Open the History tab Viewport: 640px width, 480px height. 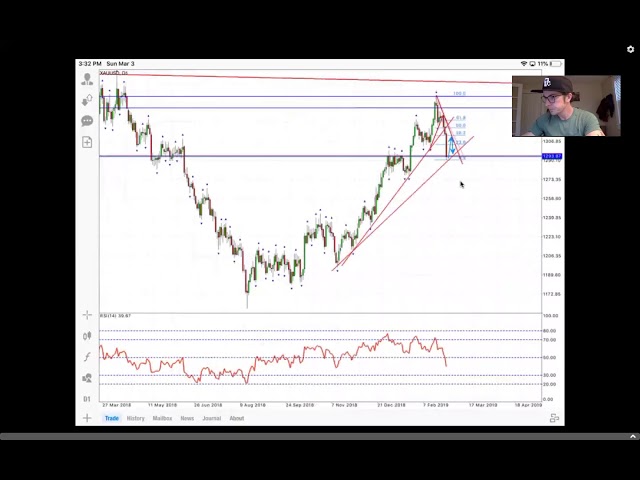pyautogui.click(x=135, y=418)
